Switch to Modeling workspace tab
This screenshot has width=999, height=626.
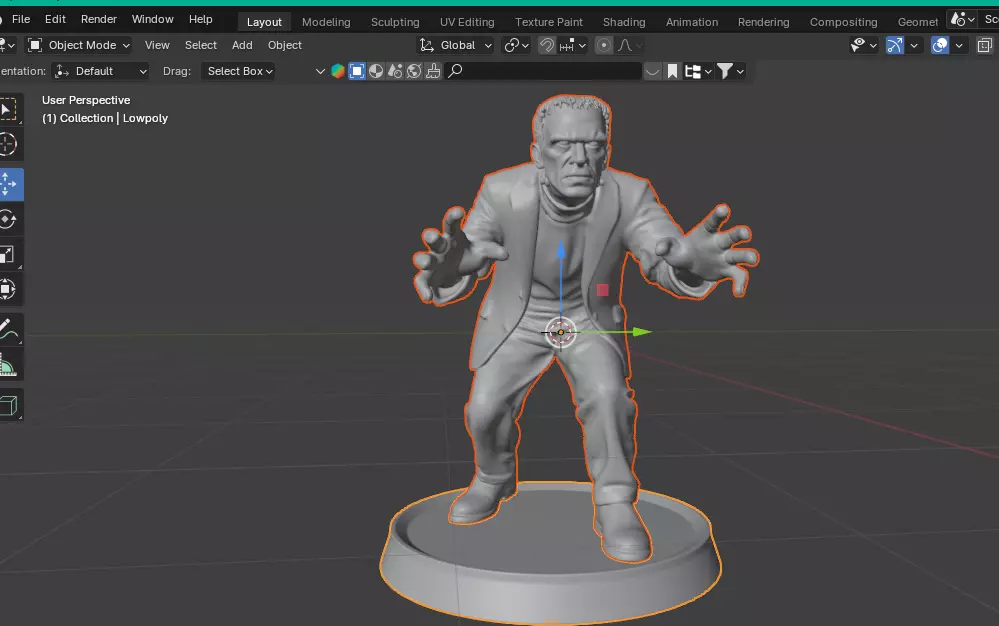[326, 22]
